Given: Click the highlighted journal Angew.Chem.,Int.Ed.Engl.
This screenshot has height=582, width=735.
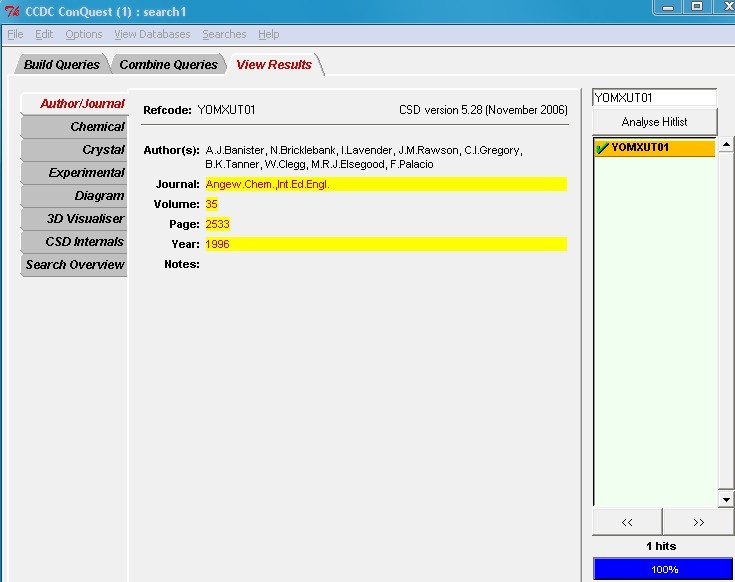Looking at the screenshot, I should click(386, 184).
